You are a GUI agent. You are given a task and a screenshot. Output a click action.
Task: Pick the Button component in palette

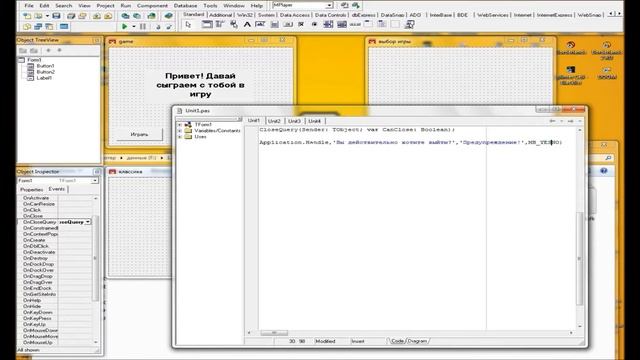[288, 24]
